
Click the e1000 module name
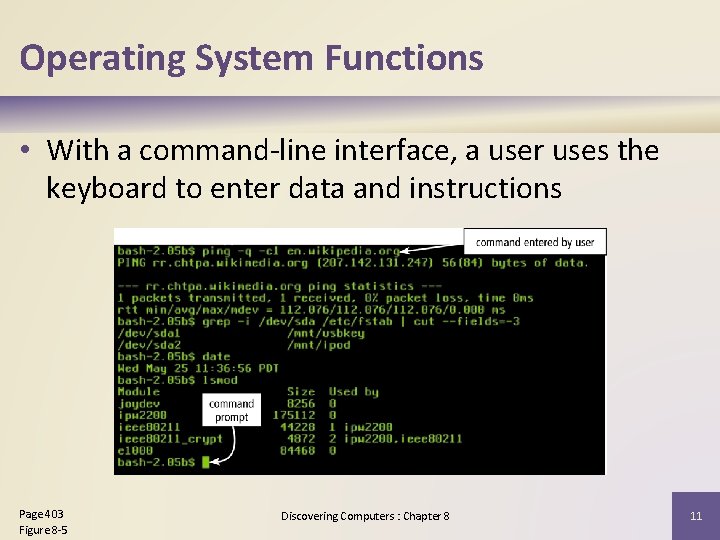click(x=135, y=450)
